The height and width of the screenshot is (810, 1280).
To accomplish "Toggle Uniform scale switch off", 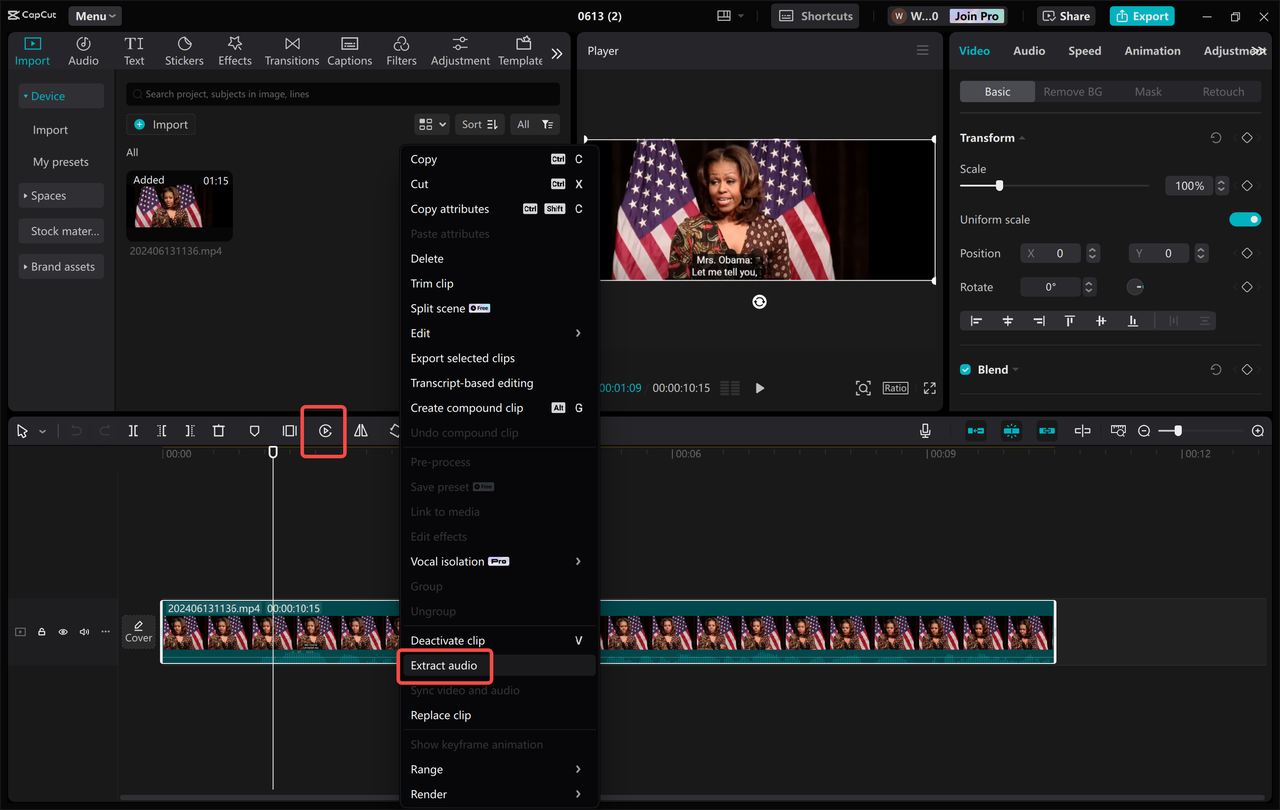I will [1245, 219].
